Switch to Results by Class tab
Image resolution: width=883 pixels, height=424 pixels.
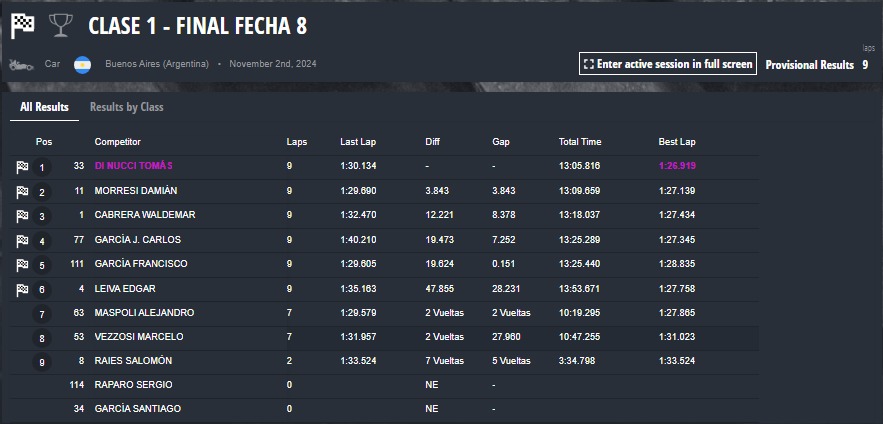pos(127,107)
